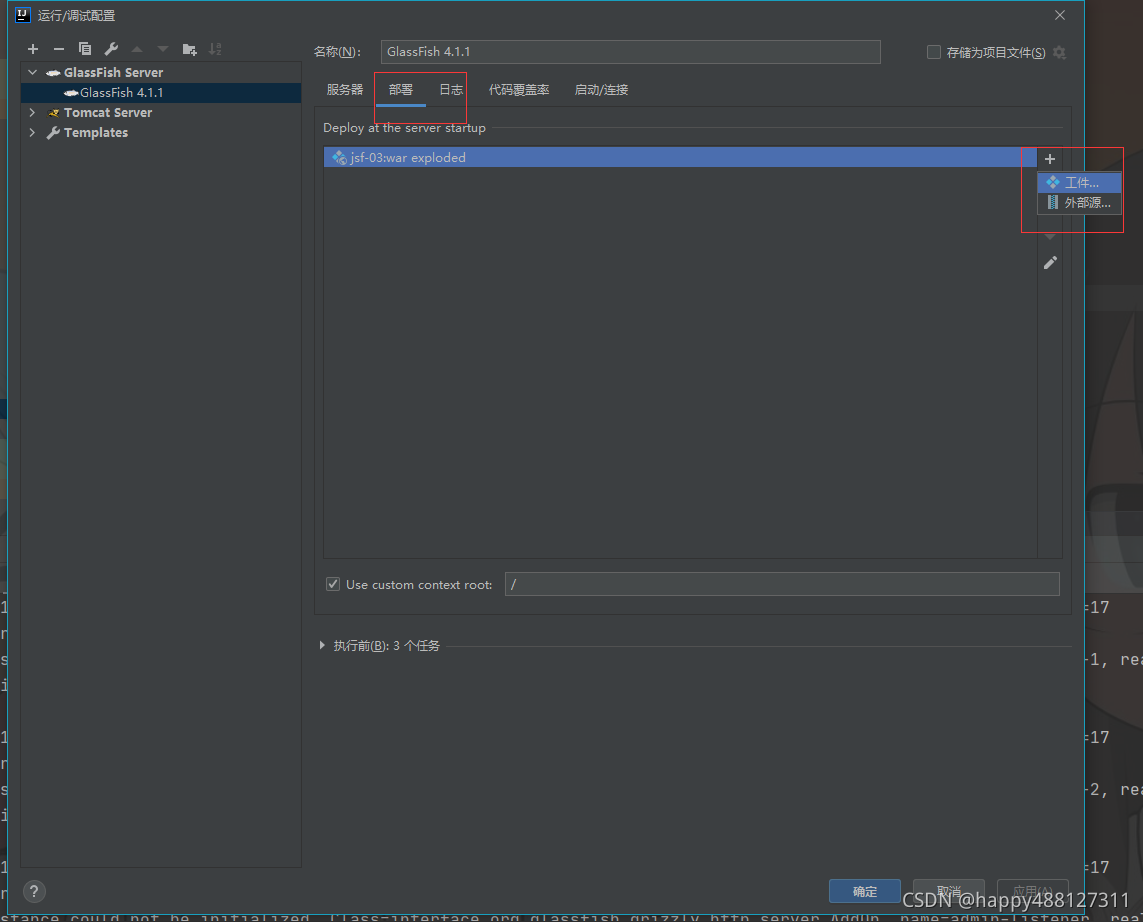Screen dimensions: 1143x922
Task: Switch to the 部署 tab
Action: (x=401, y=90)
